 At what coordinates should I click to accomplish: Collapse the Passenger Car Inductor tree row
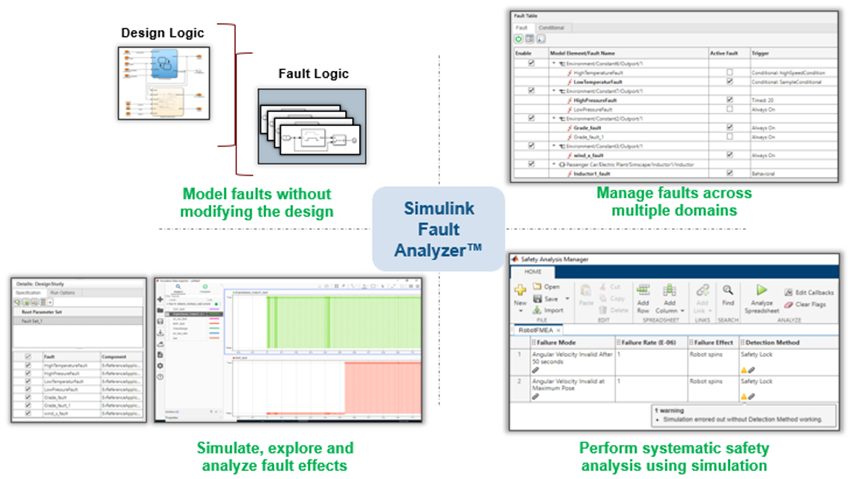(554, 164)
